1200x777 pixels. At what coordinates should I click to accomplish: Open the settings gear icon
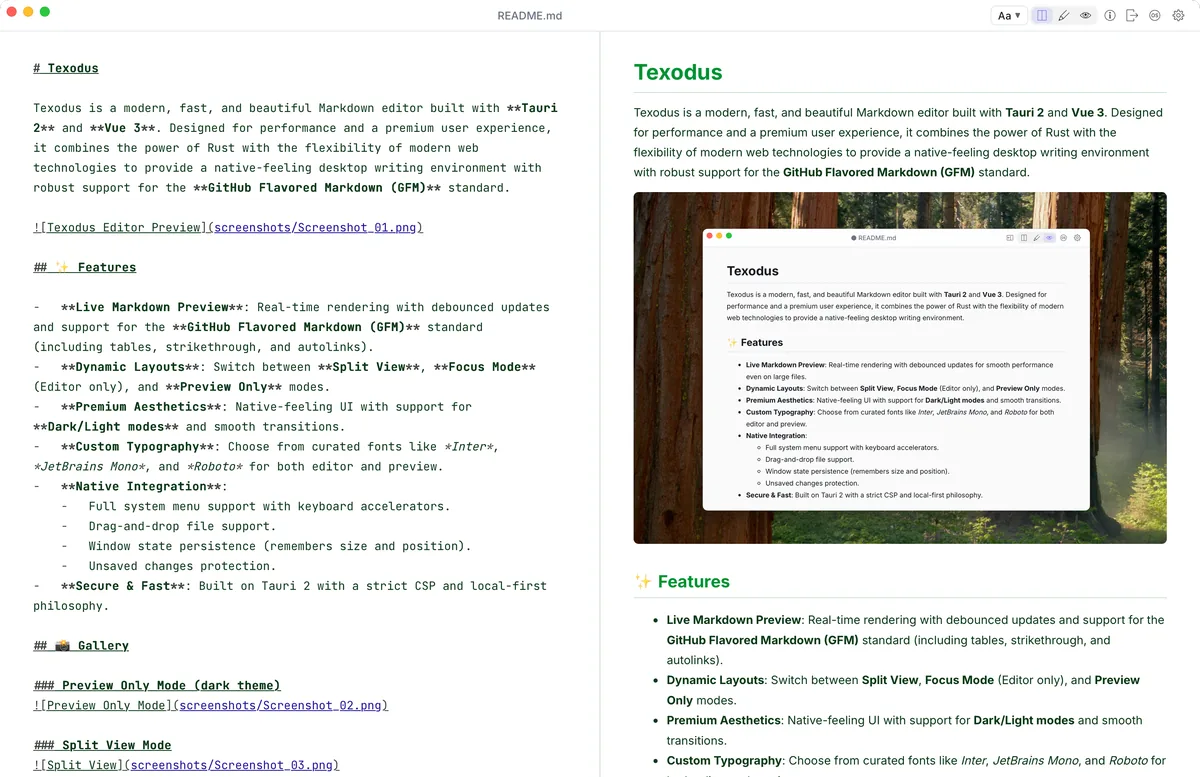pyautogui.click(x=1178, y=15)
